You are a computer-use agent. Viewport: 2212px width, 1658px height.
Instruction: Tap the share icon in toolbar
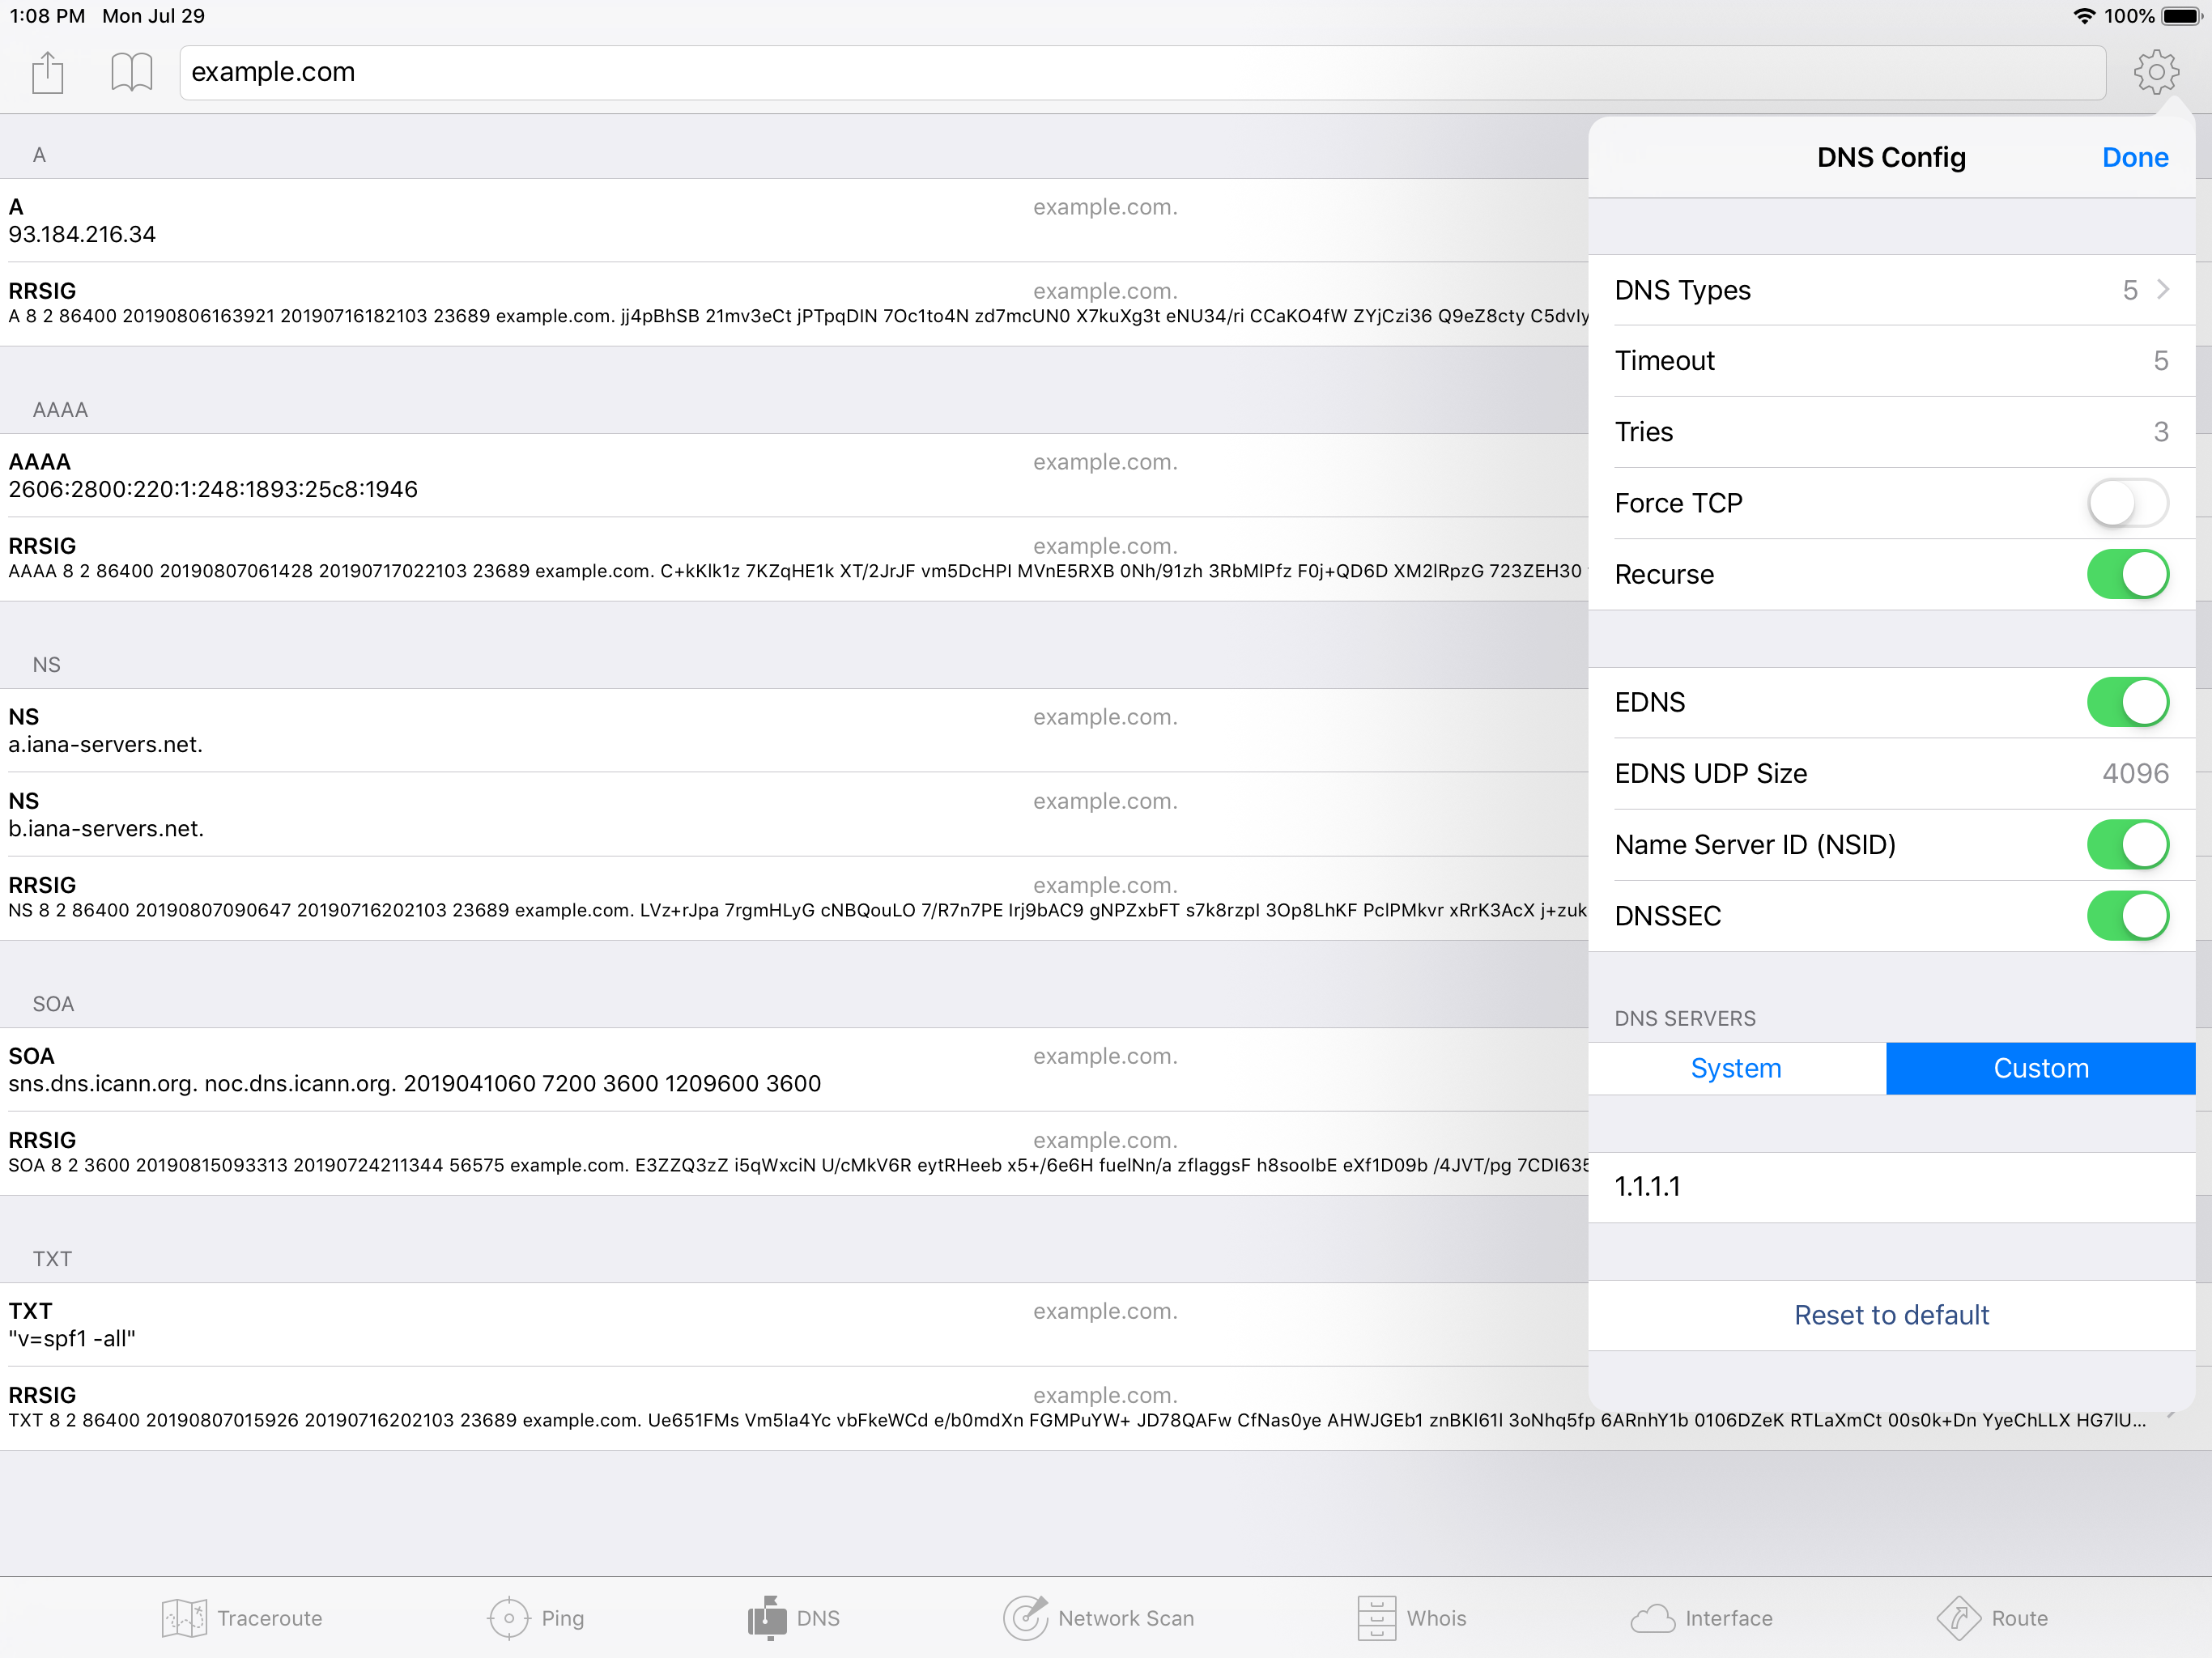tap(47, 73)
